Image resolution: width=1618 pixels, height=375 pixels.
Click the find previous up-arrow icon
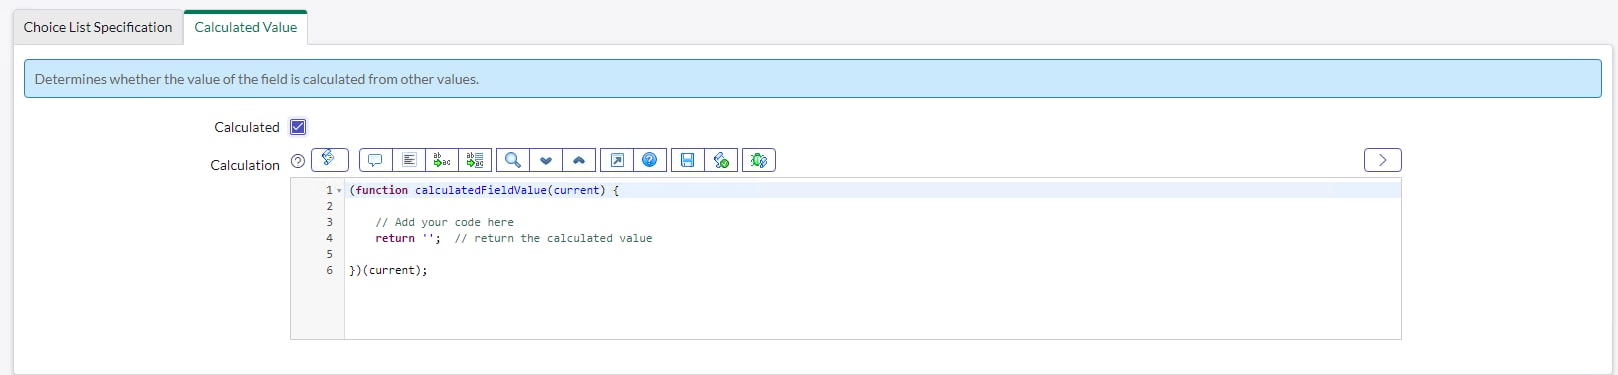579,160
